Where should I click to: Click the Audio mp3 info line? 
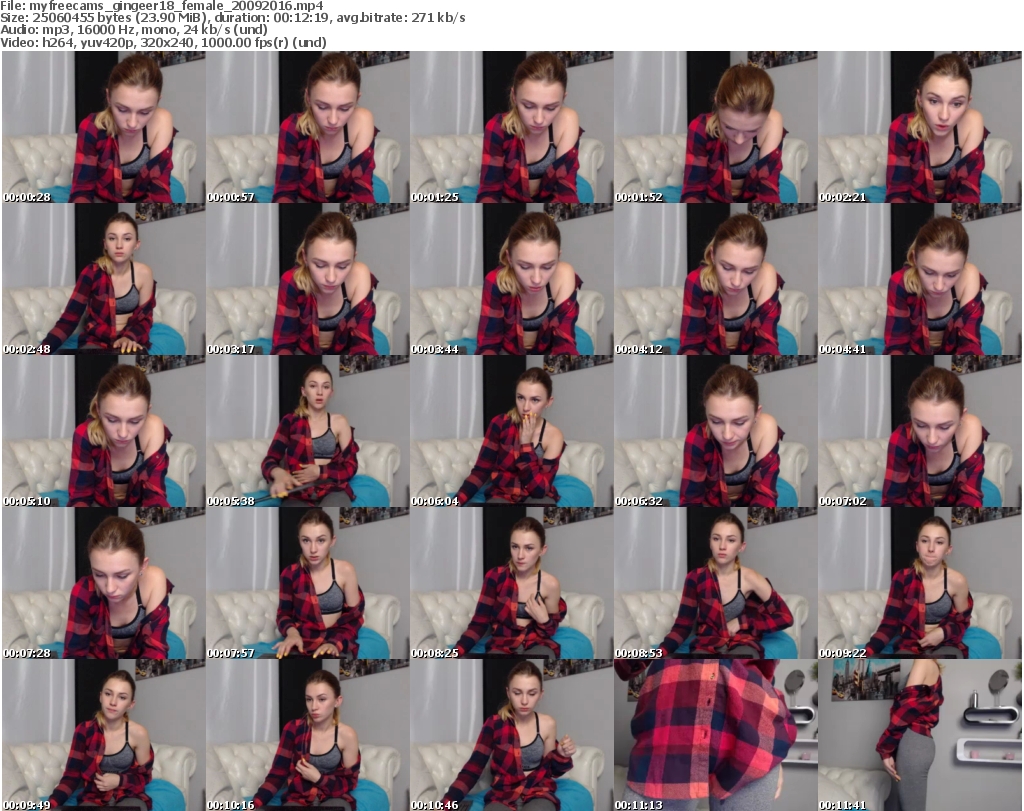coord(134,30)
